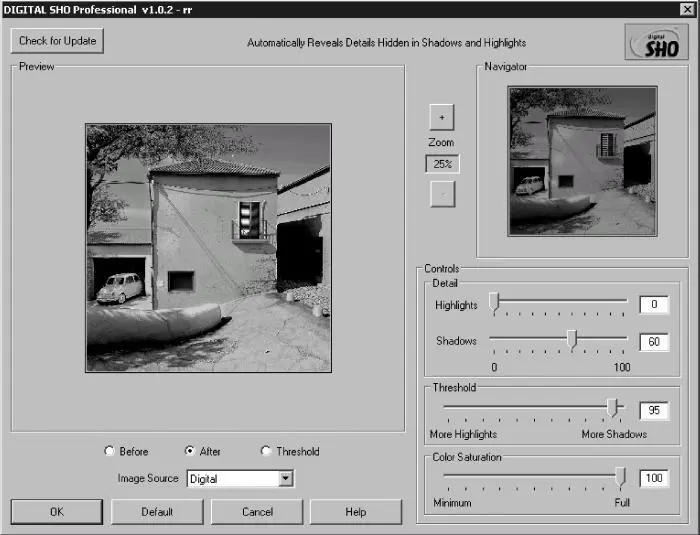700x535 pixels.
Task: Click the Threshold value field showing 95
Action: pos(654,410)
